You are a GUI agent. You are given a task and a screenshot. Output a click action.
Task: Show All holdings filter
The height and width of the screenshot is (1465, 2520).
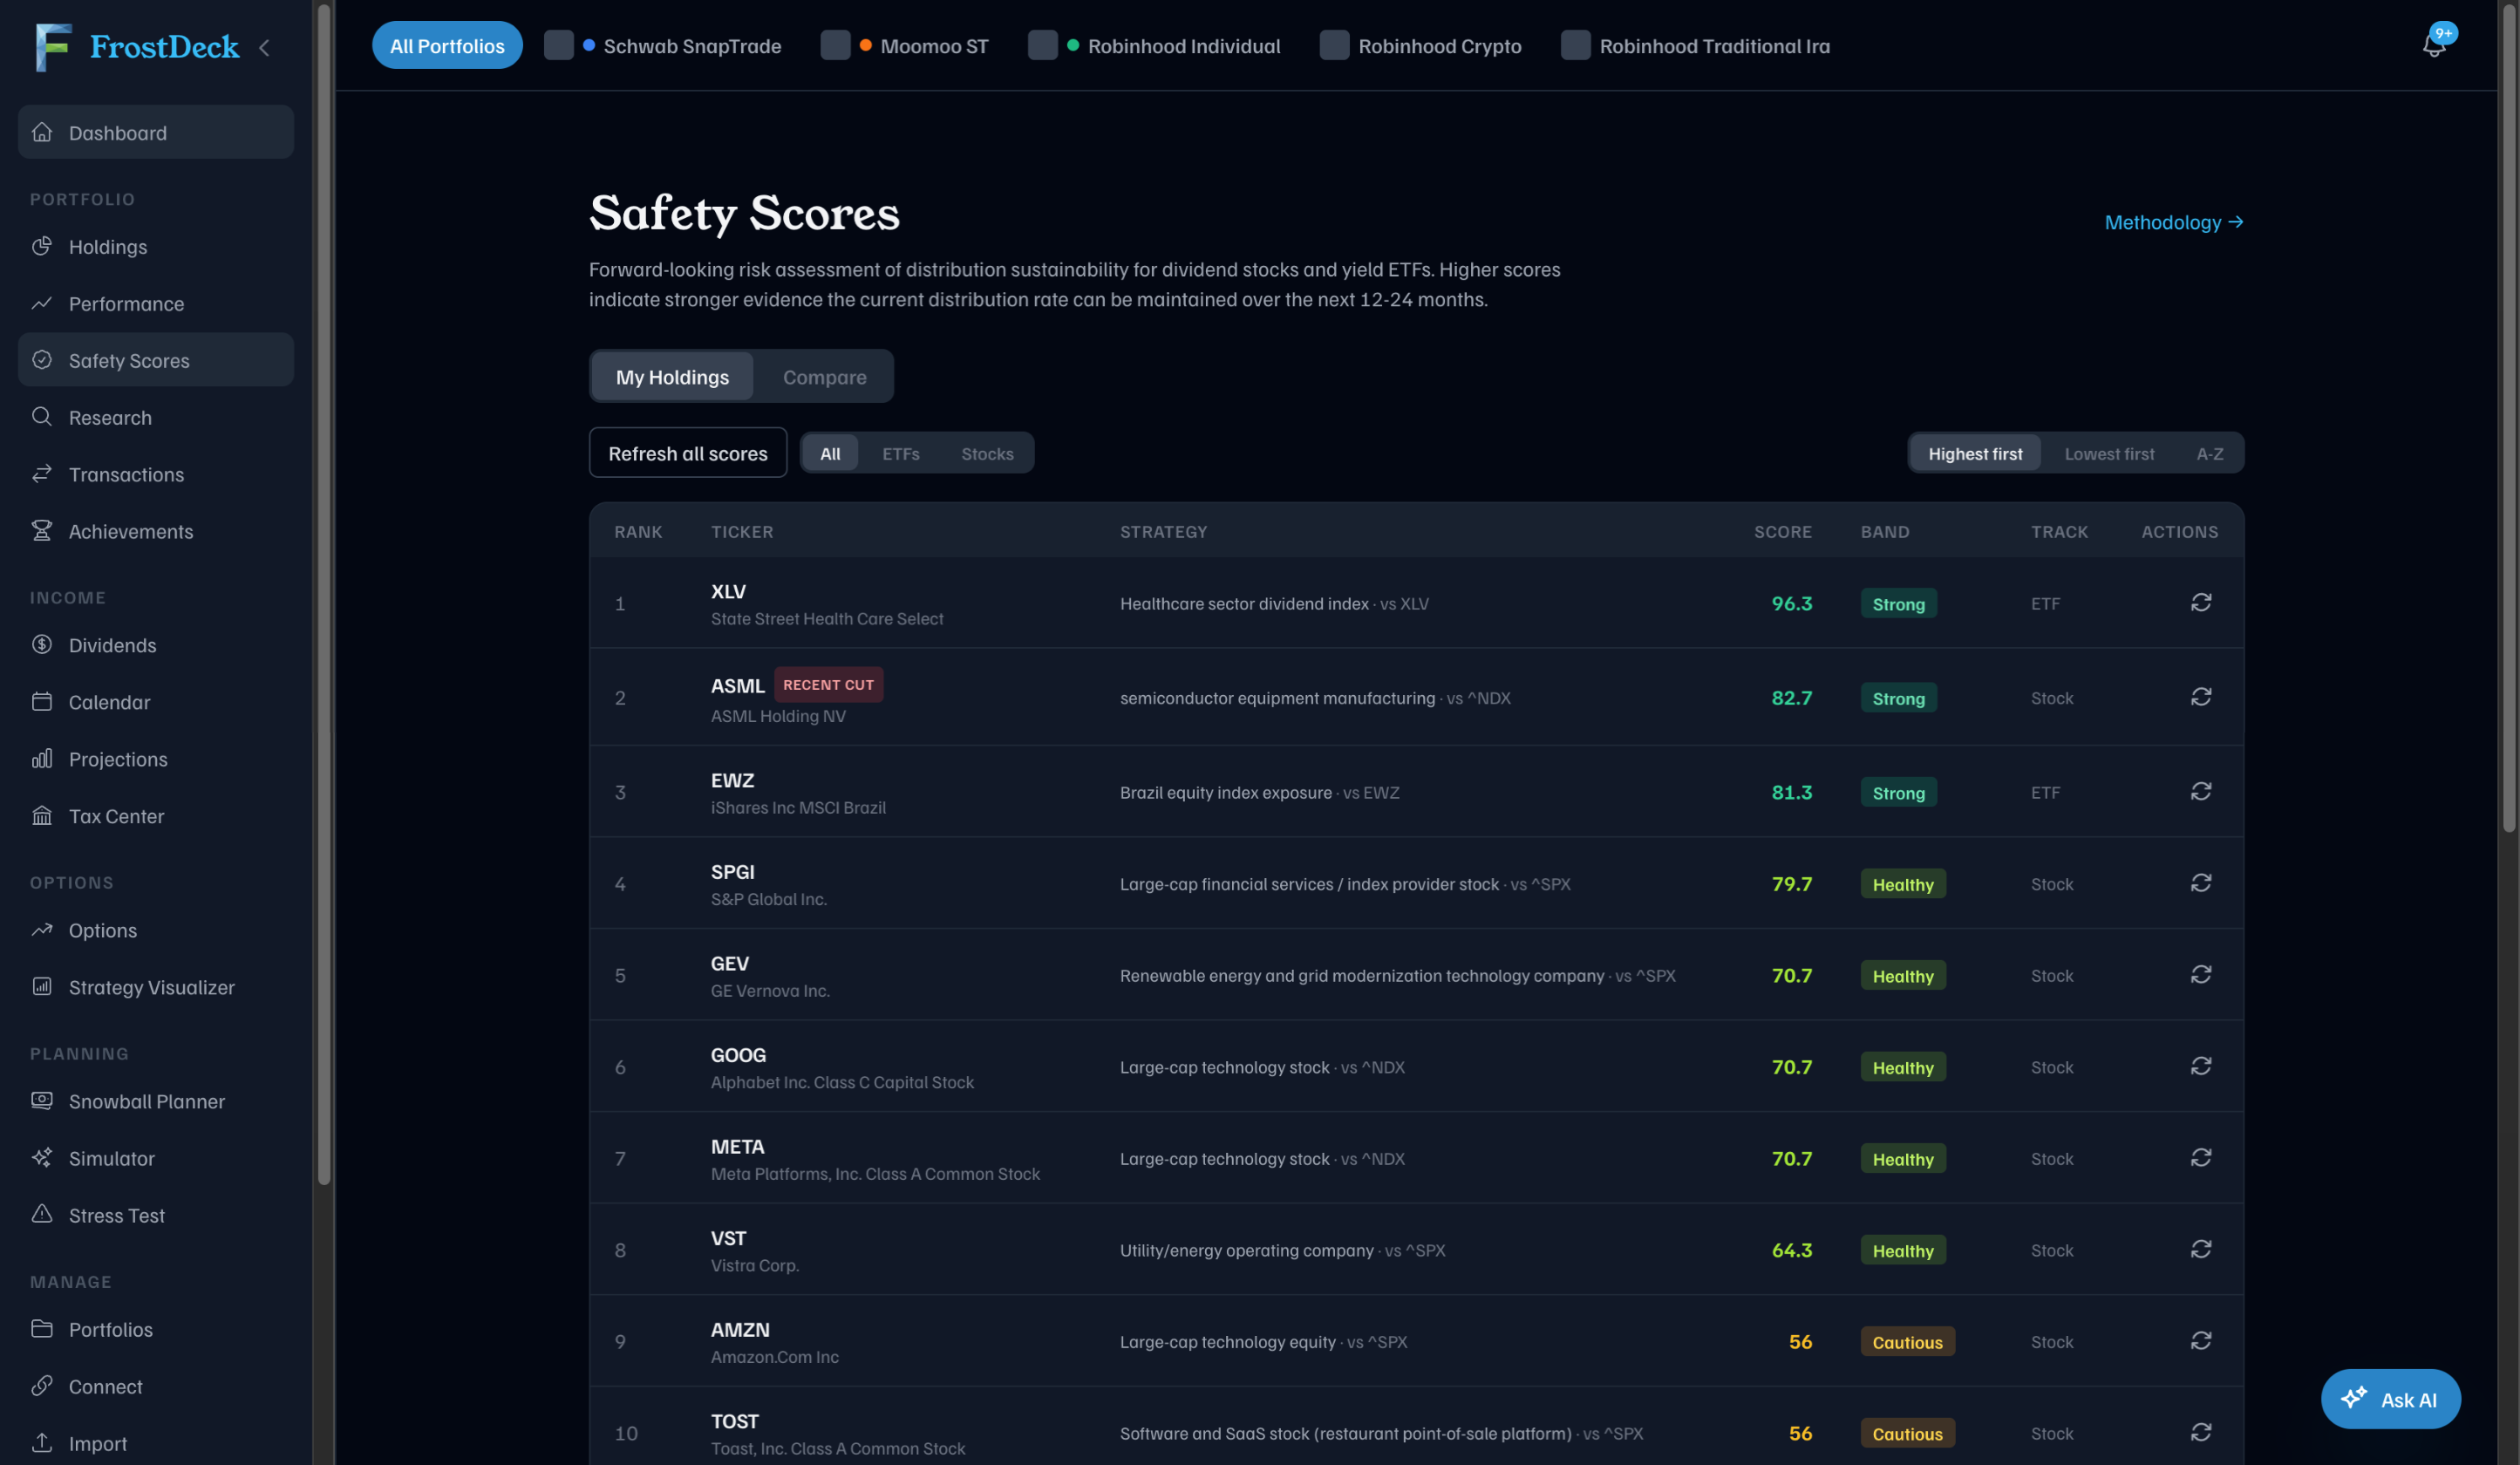(x=830, y=453)
